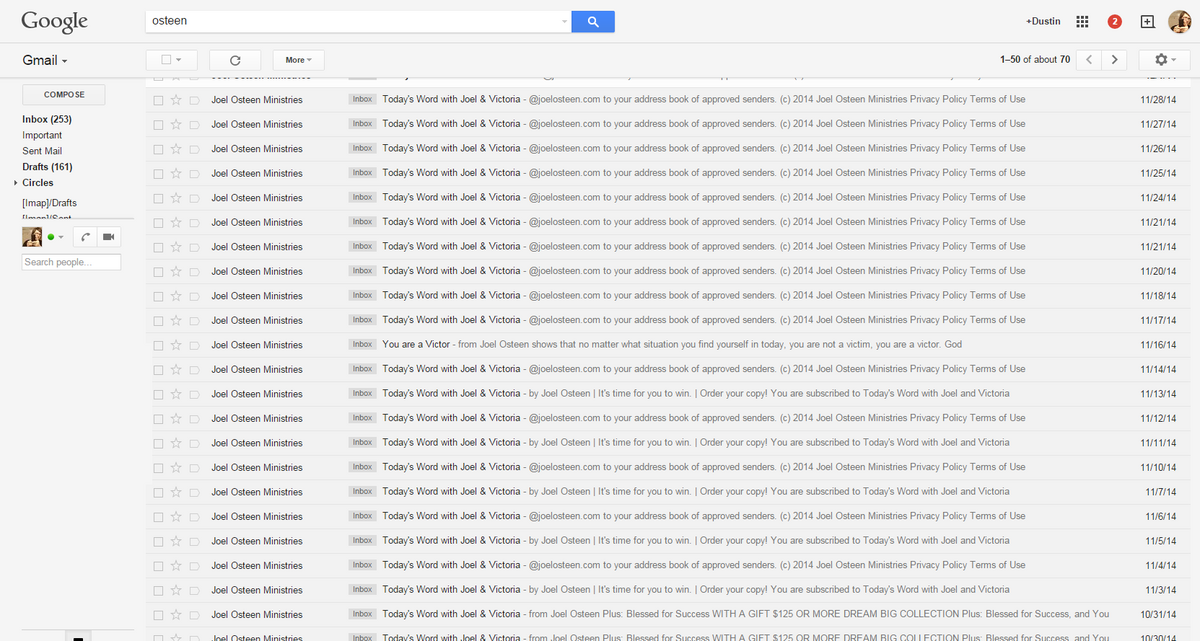Star the 11/27/14 email
The width and height of the screenshot is (1200, 641).
tap(176, 125)
